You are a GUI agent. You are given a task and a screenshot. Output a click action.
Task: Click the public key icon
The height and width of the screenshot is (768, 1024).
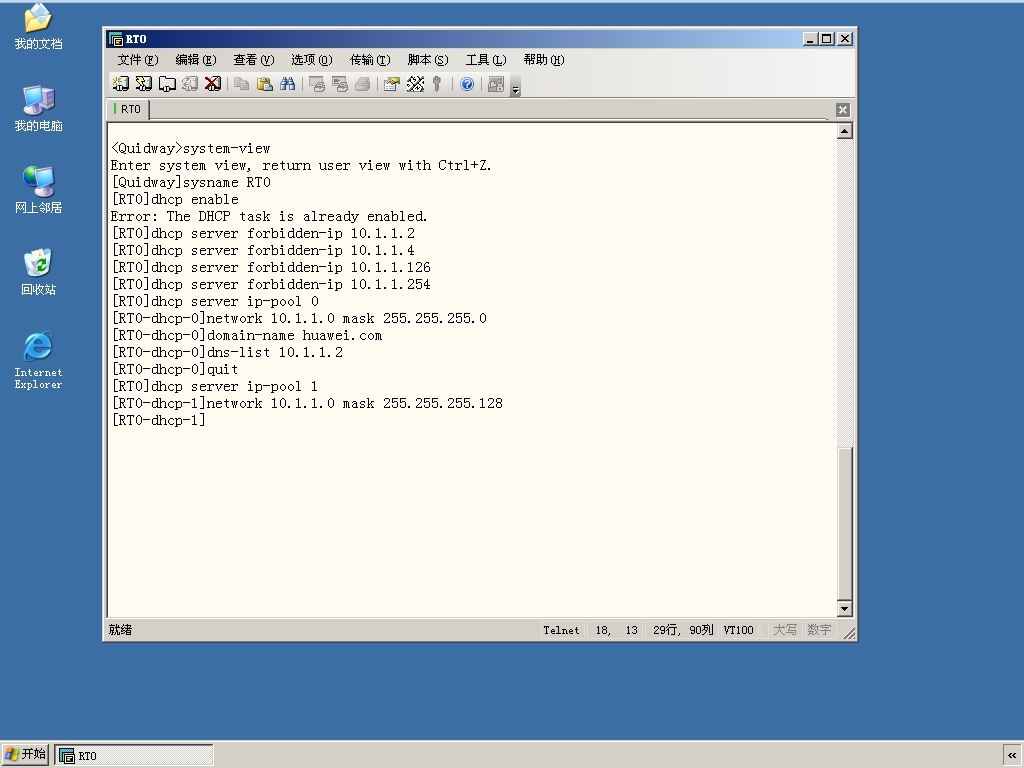point(437,84)
